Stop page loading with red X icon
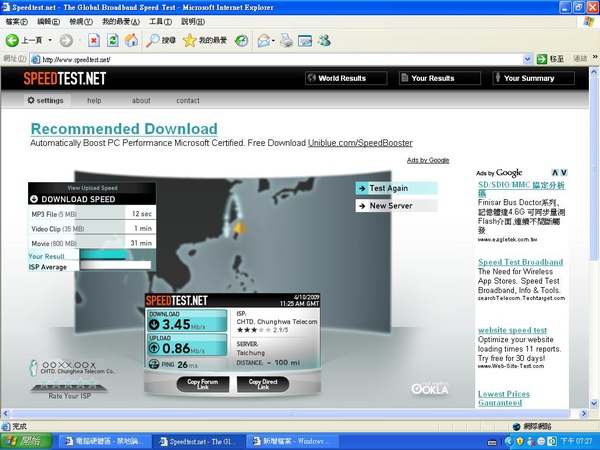This screenshot has width=600, height=450. coord(94,40)
